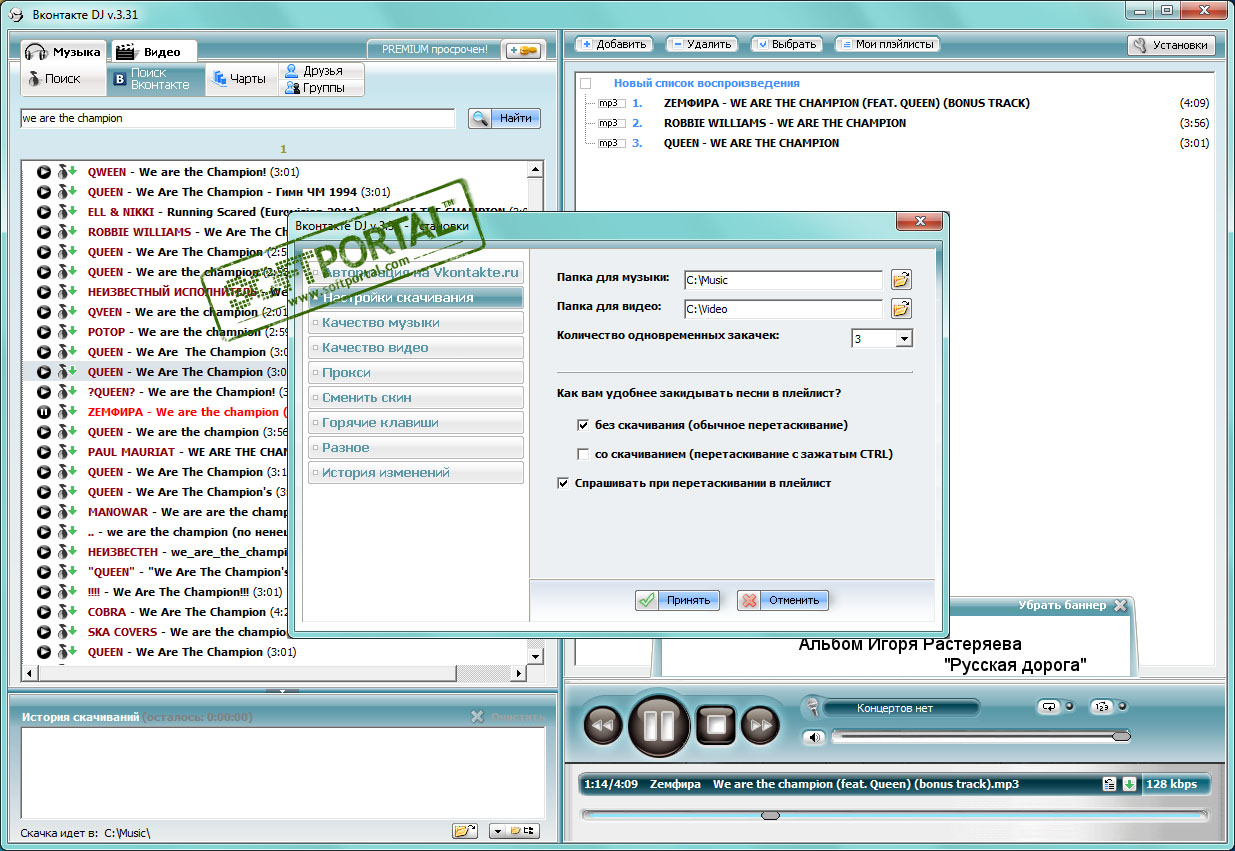Toggle "Спрашивать при перетаскивании в плейлист"

563,483
